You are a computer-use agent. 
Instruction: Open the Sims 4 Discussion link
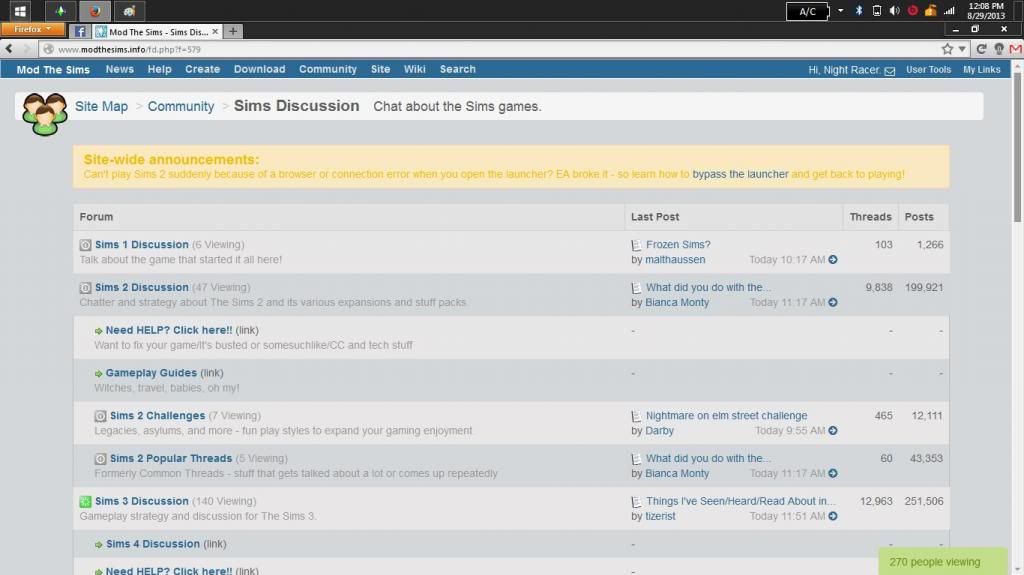point(153,544)
